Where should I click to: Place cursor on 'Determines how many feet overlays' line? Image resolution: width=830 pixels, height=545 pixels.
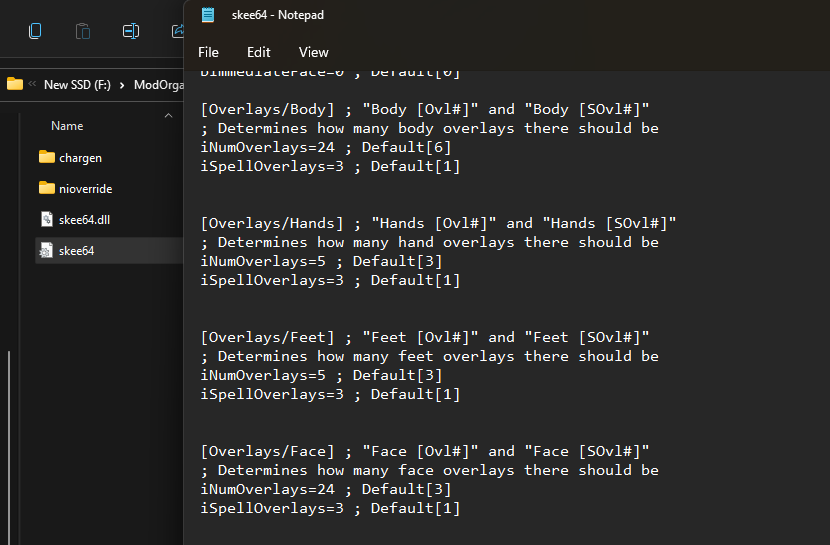pyautogui.click(x=429, y=356)
